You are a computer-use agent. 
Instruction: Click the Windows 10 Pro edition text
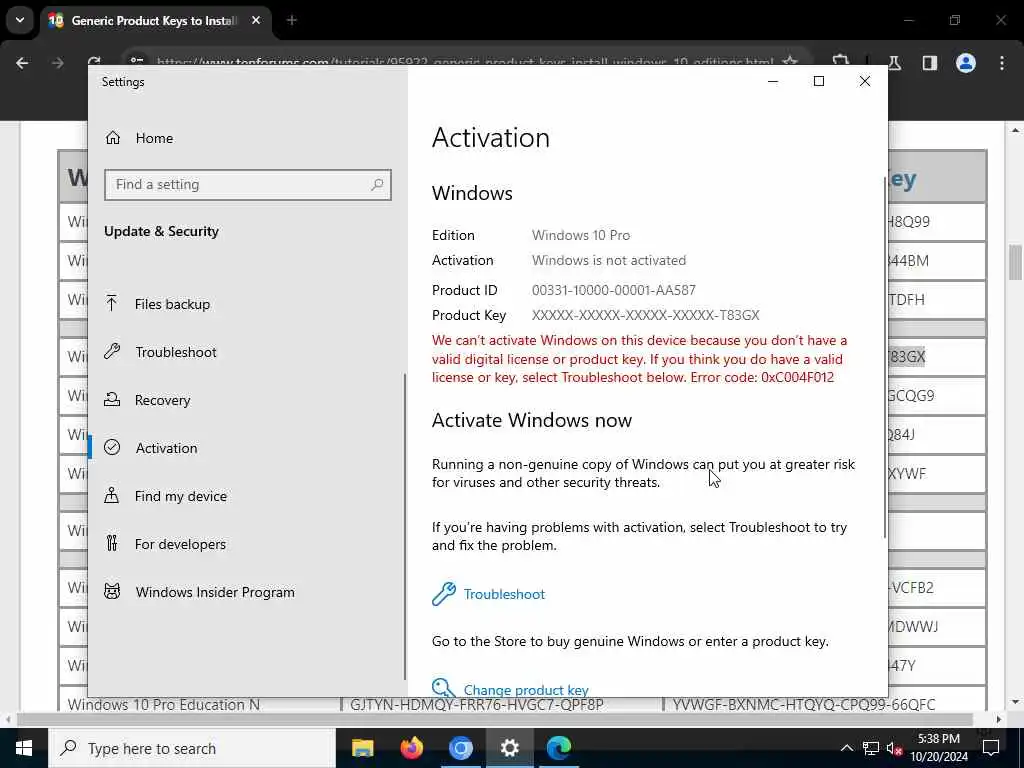point(581,235)
